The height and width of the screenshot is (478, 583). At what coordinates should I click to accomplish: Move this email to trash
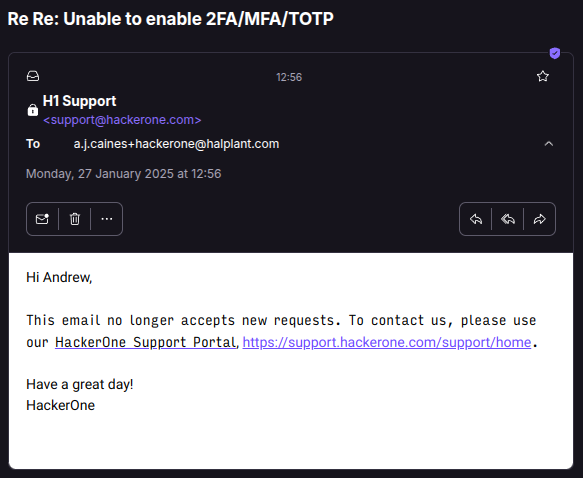point(75,219)
